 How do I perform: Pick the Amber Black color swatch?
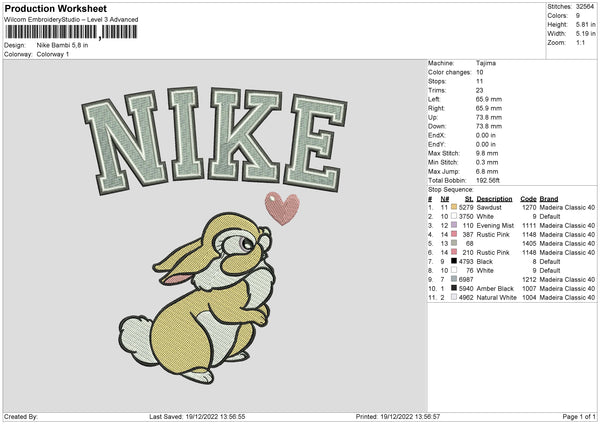[x=454, y=288]
